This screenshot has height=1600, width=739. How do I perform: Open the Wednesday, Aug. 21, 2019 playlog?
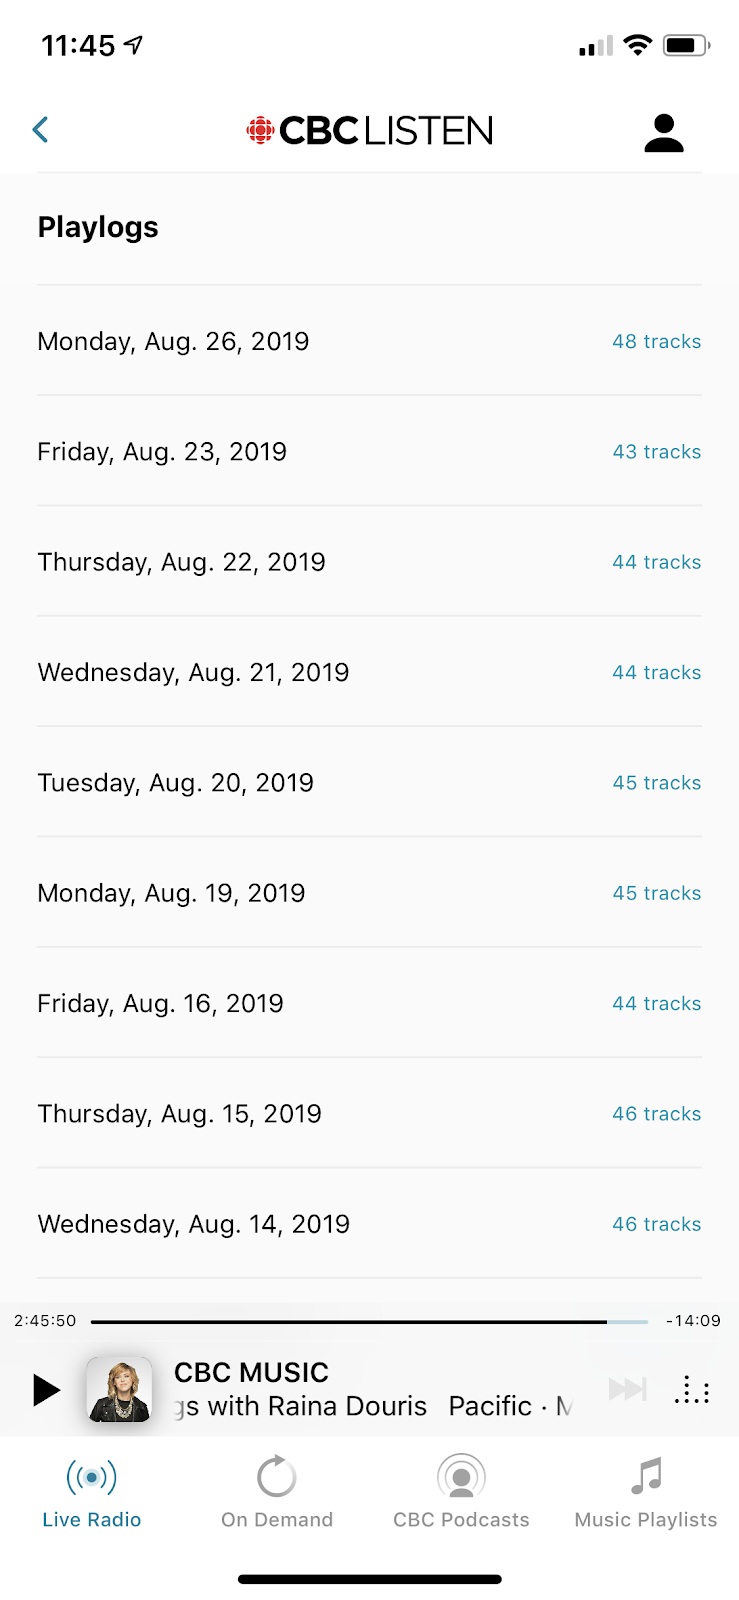[194, 672]
